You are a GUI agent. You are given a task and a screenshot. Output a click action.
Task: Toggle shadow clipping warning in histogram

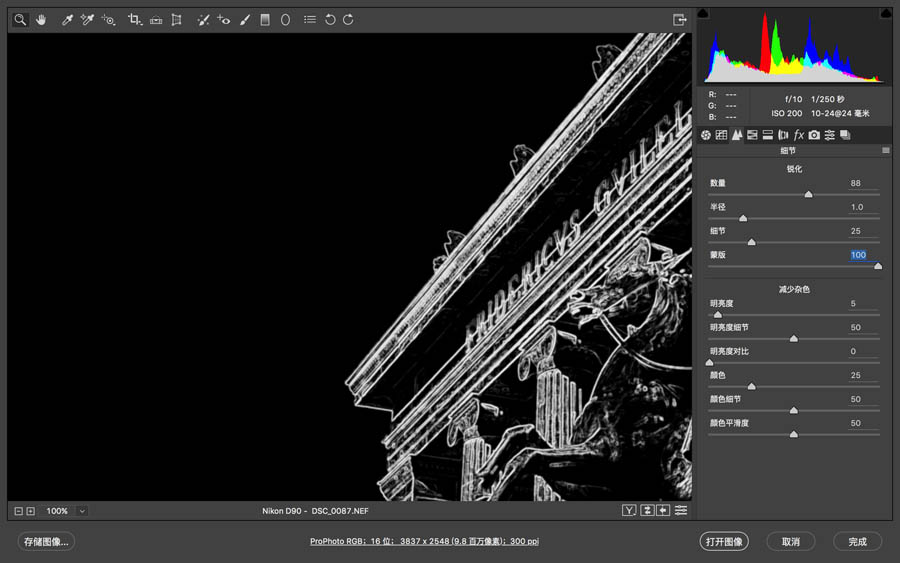703,13
